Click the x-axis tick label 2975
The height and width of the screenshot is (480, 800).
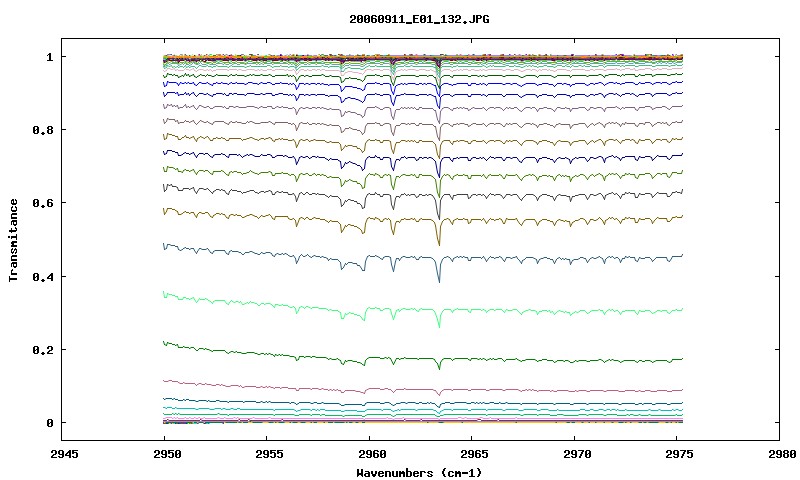tap(680, 454)
